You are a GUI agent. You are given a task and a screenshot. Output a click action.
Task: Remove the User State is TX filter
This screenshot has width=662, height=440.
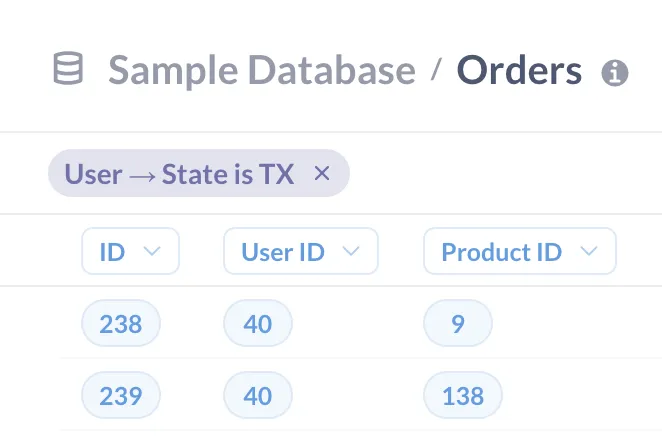point(322,174)
